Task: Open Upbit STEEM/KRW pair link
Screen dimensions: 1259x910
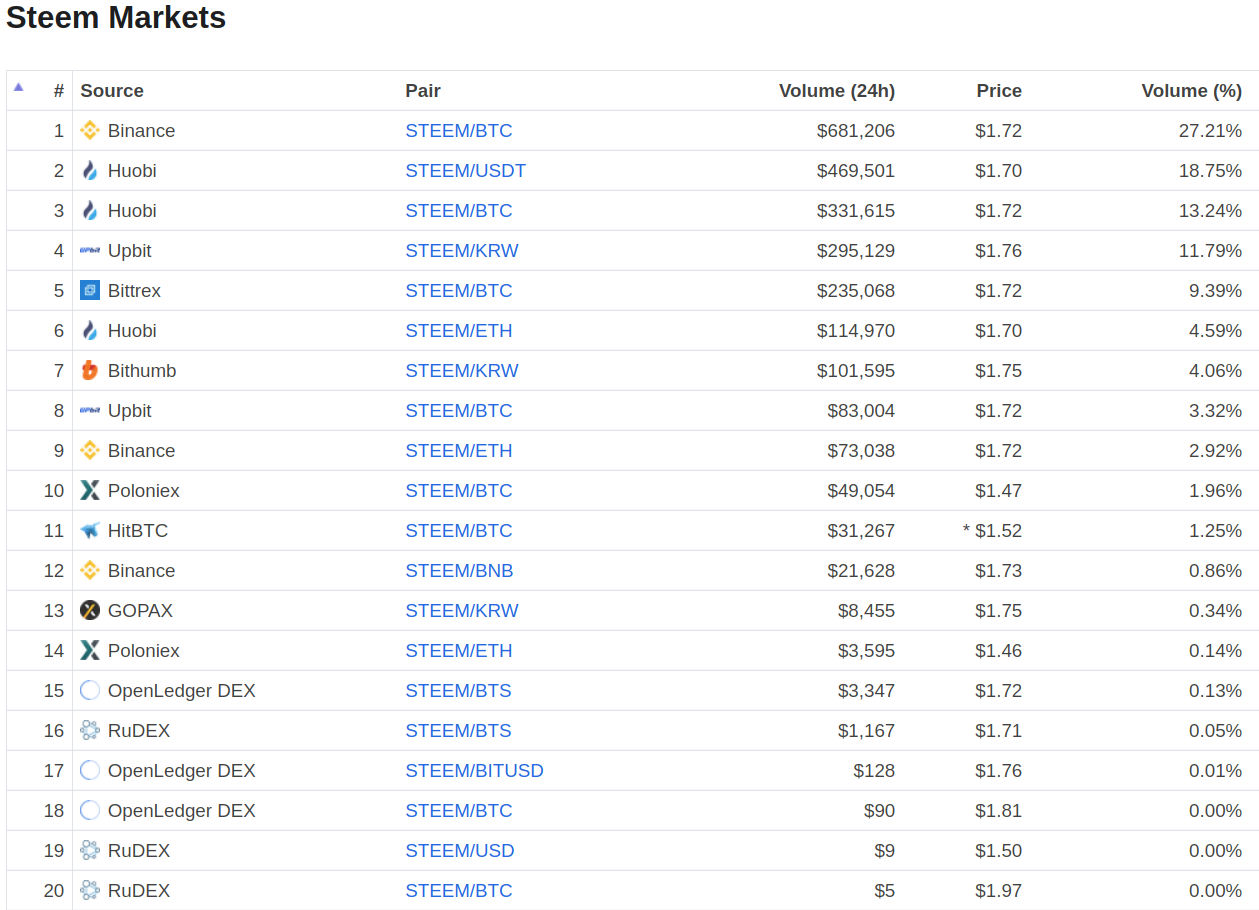Action: (462, 250)
